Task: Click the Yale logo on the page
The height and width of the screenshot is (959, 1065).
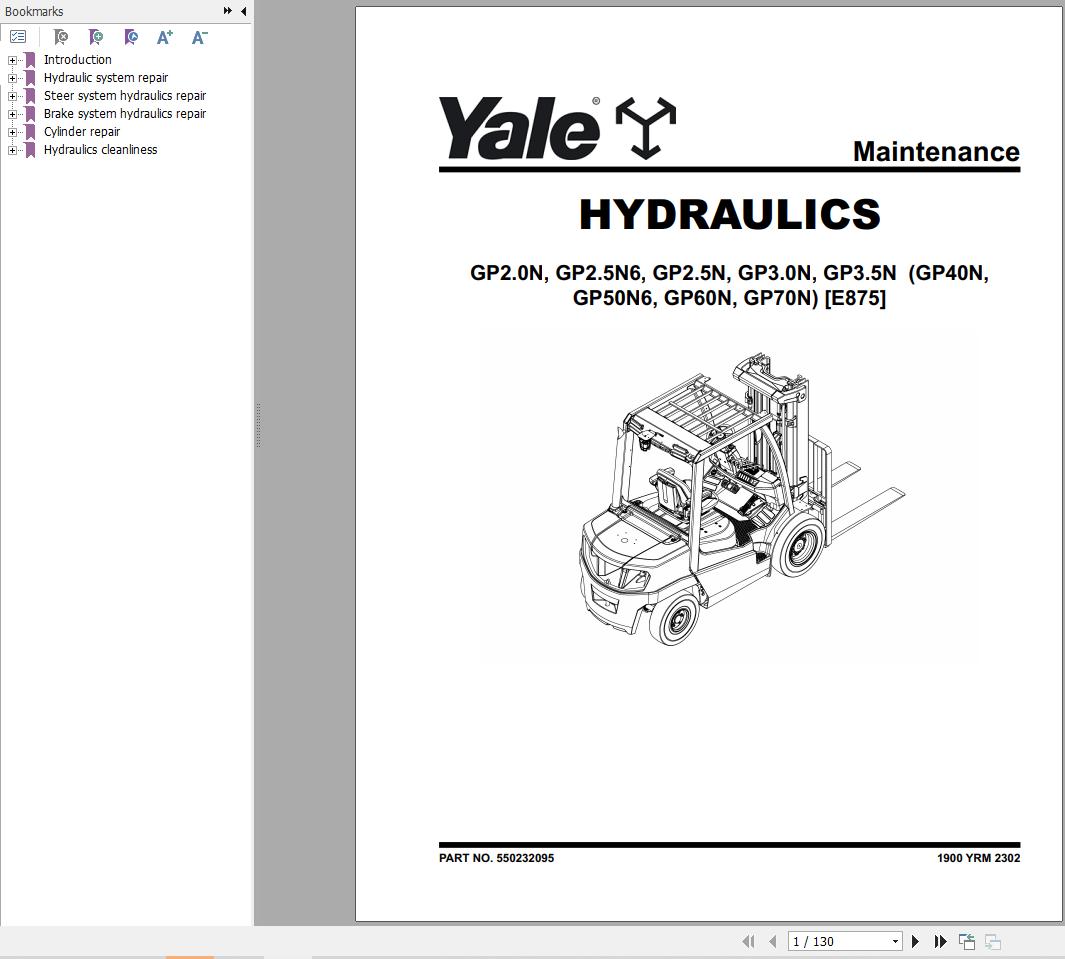Action: 557,128
